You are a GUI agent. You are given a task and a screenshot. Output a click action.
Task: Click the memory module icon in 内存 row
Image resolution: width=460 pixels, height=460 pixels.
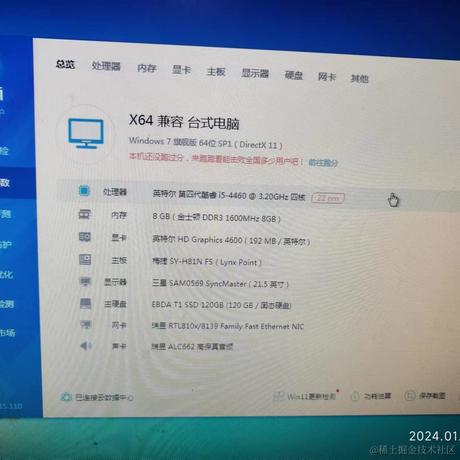[x=84, y=214]
